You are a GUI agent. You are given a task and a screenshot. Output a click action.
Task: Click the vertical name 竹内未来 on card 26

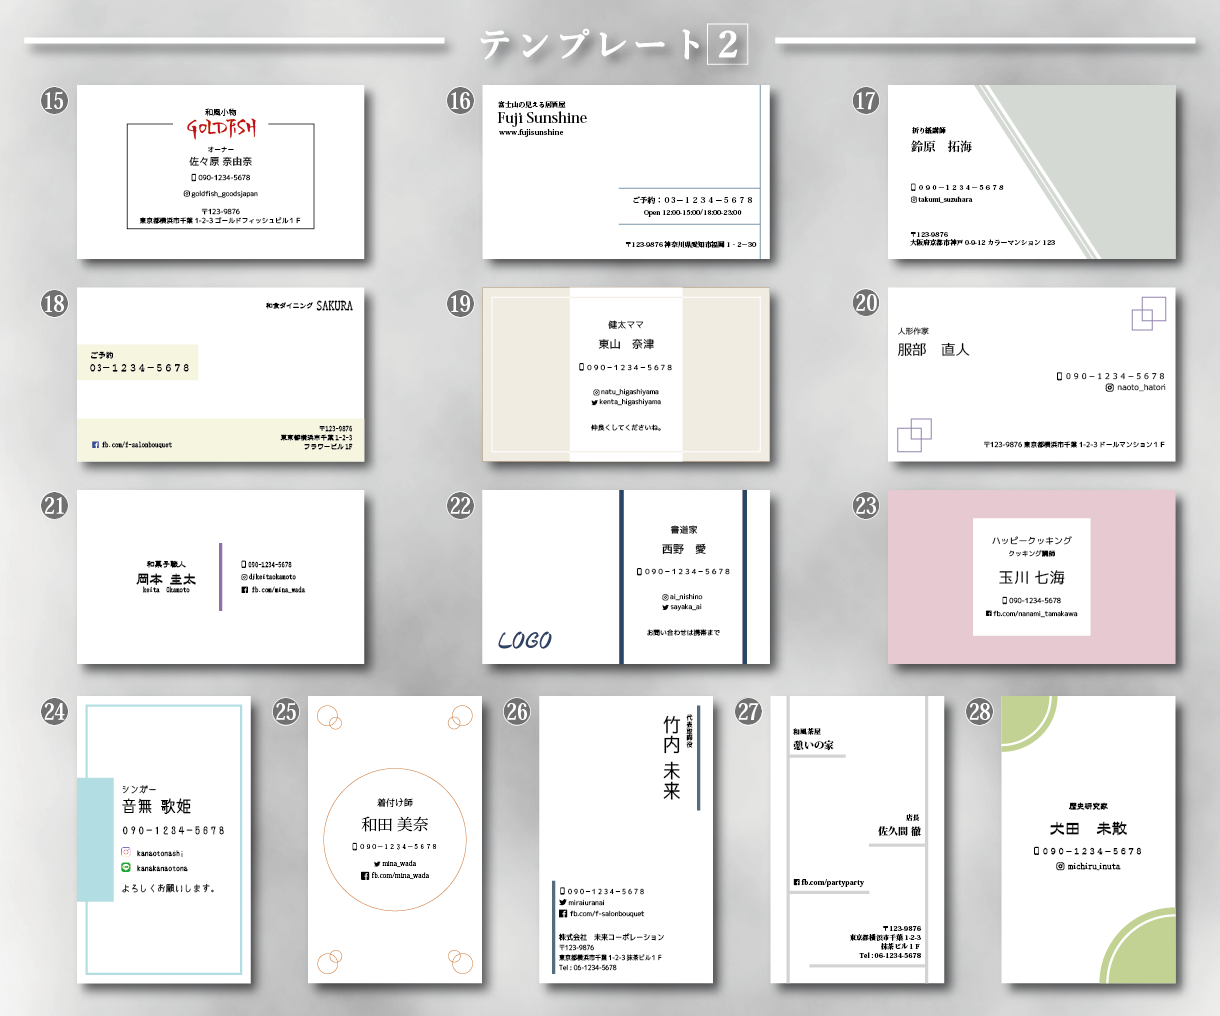(671, 757)
